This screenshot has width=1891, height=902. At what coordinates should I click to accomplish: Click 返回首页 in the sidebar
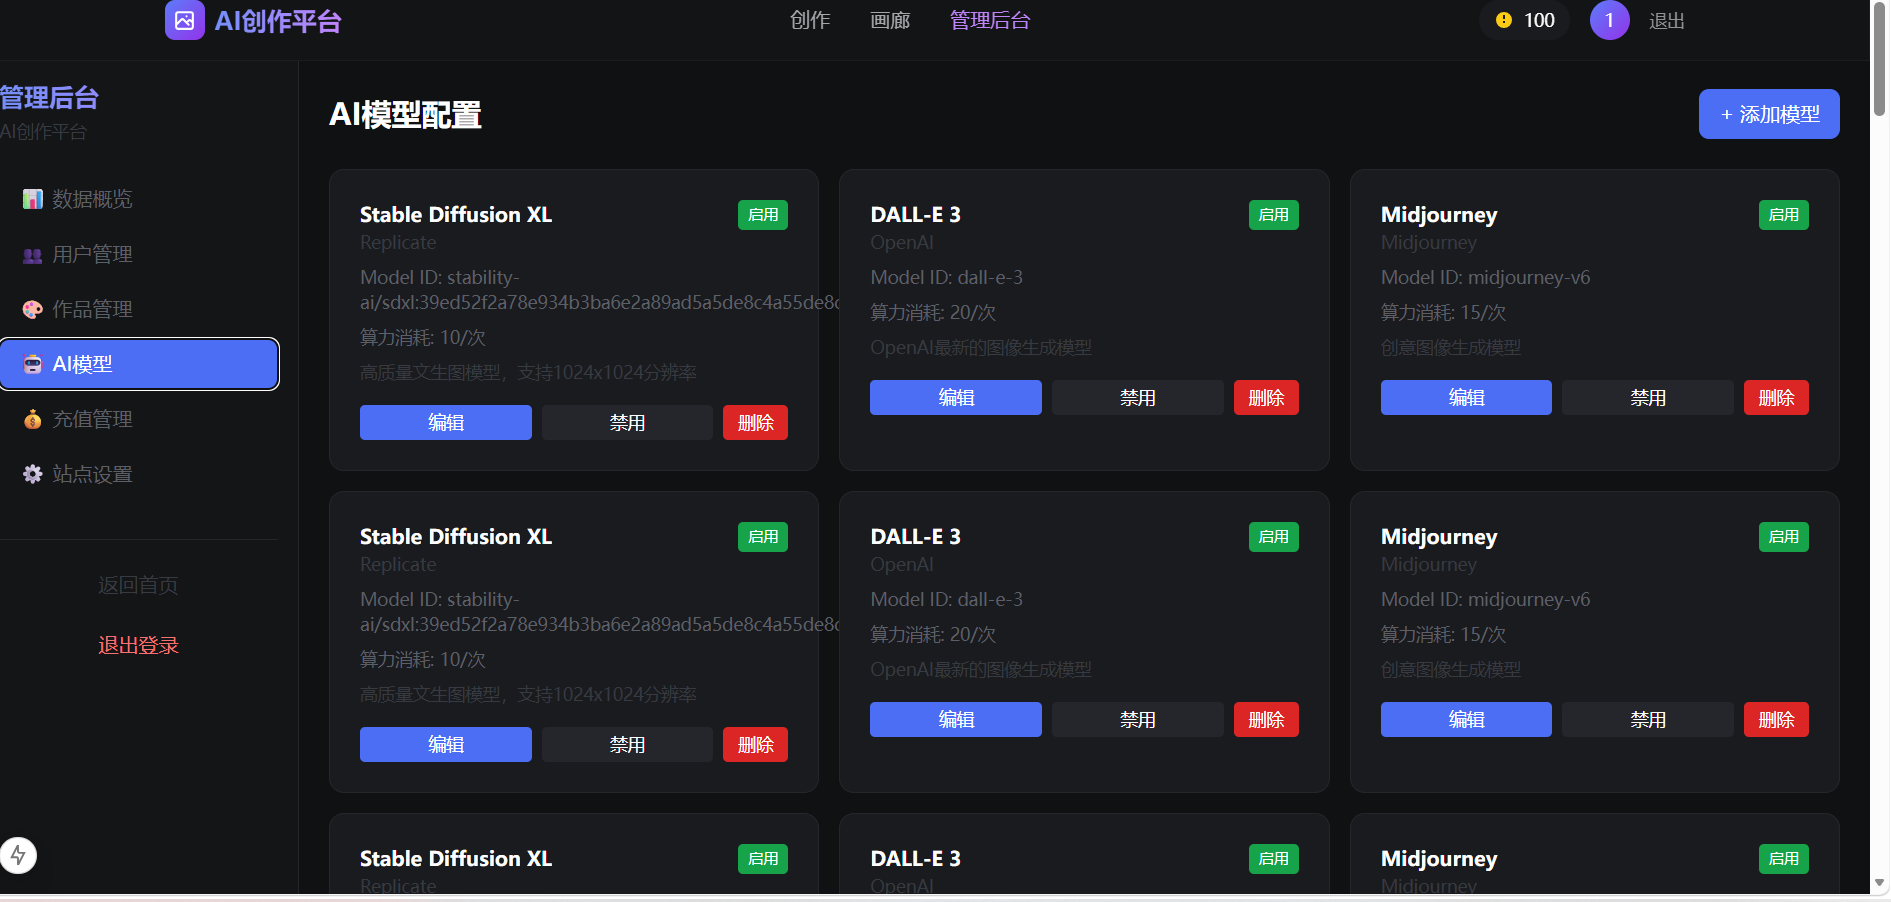tap(138, 585)
